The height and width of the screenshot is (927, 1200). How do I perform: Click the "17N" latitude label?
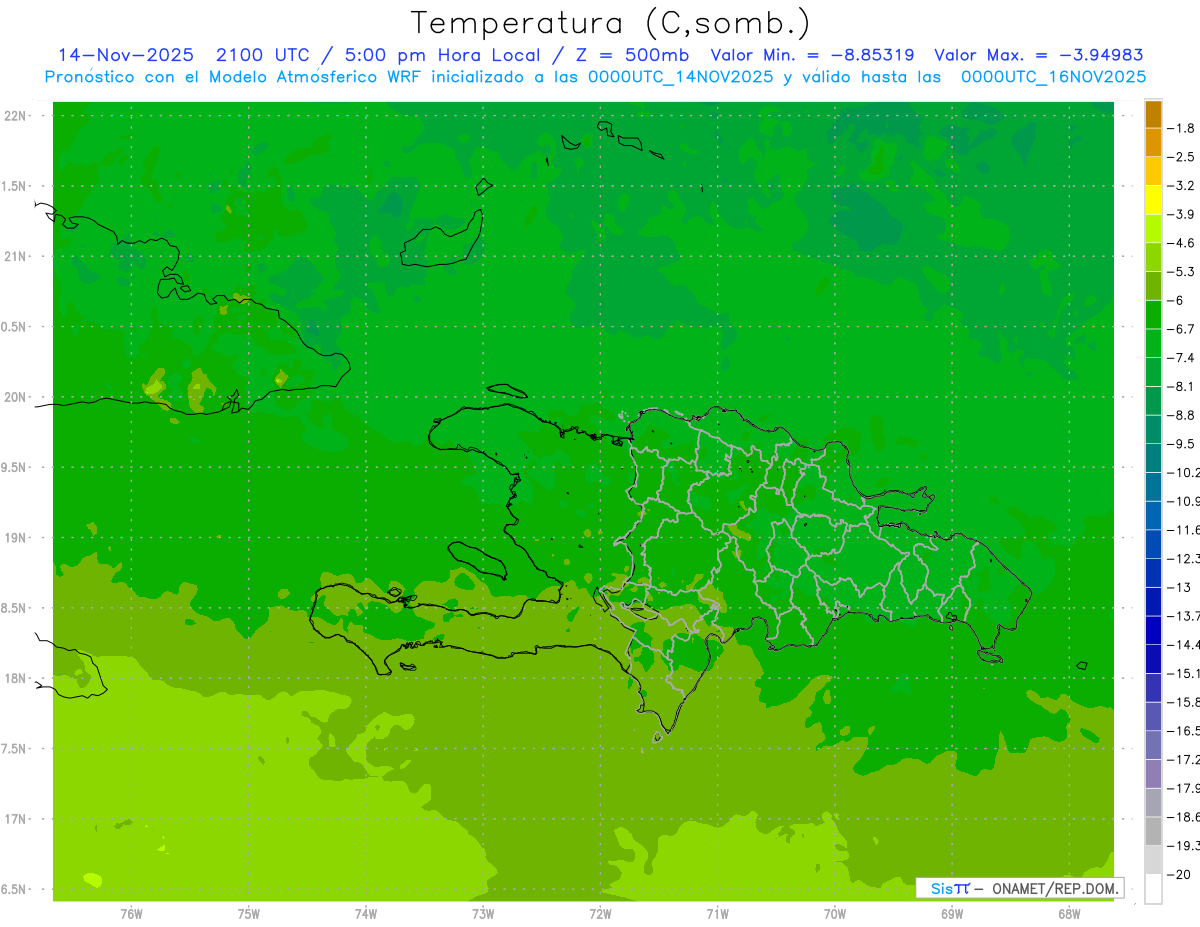pyautogui.click(x=15, y=818)
